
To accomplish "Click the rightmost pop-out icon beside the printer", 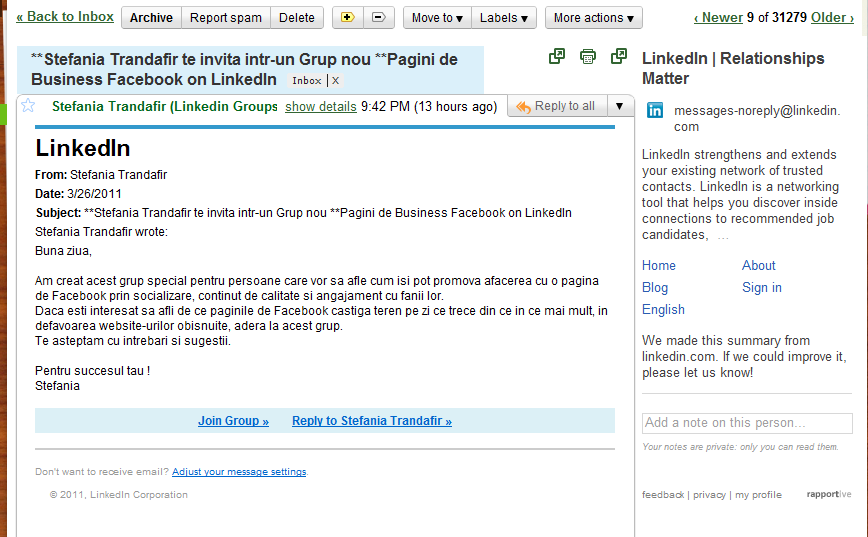I will point(619,56).
